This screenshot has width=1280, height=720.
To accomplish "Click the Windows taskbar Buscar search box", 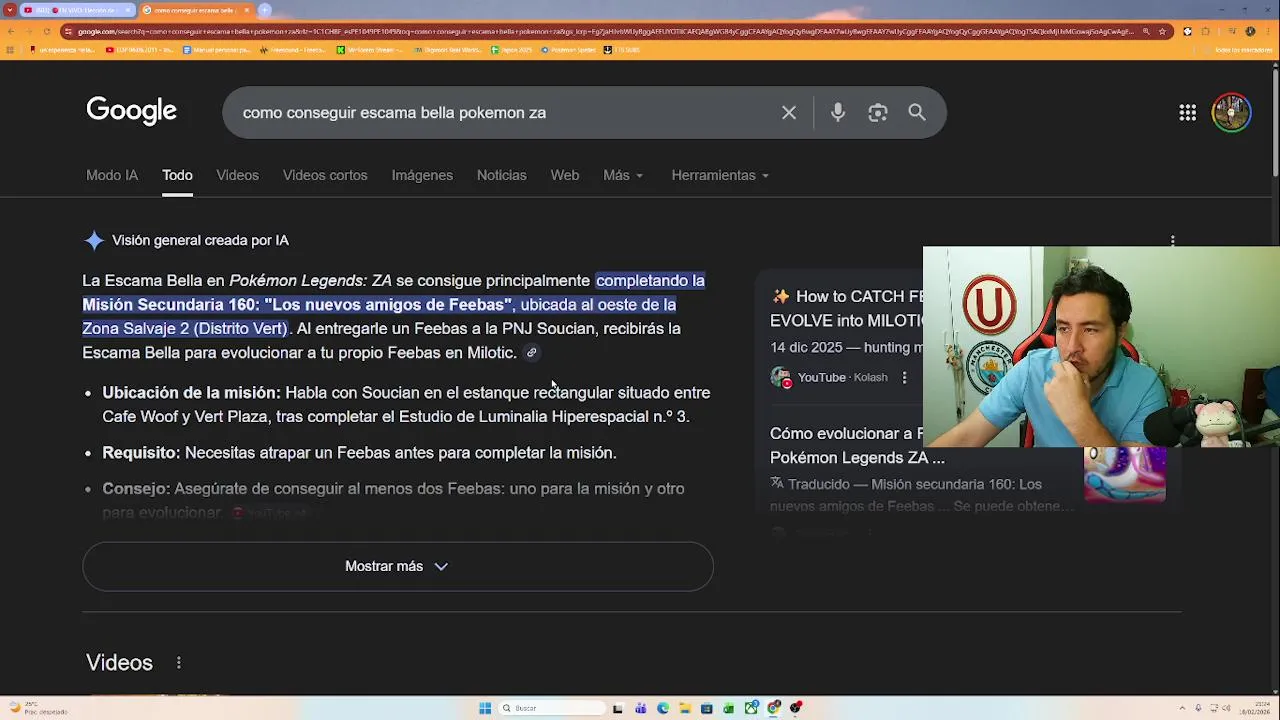I will point(551,708).
